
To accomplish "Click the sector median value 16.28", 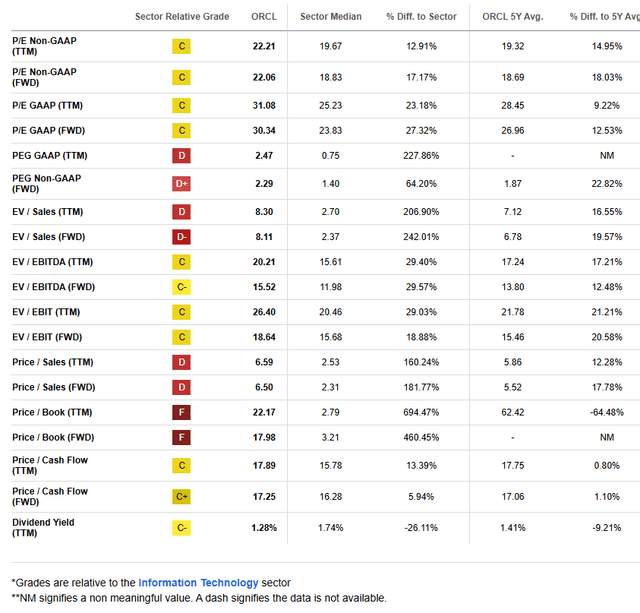I will (331, 497).
